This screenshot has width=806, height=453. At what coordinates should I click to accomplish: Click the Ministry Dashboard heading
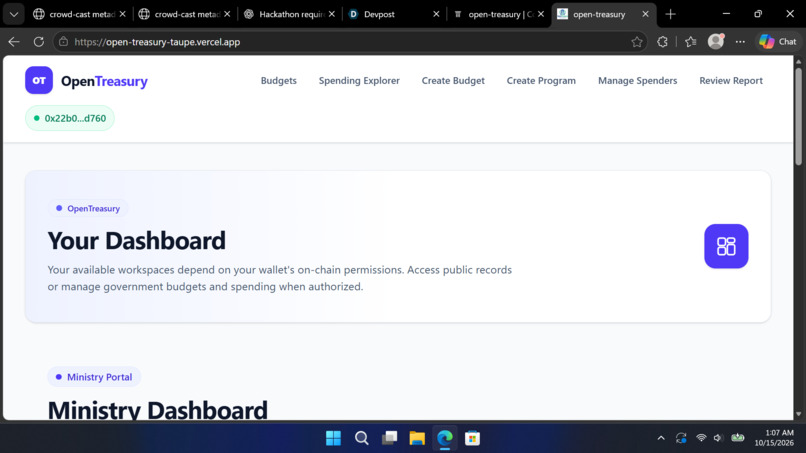[x=158, y=410]
